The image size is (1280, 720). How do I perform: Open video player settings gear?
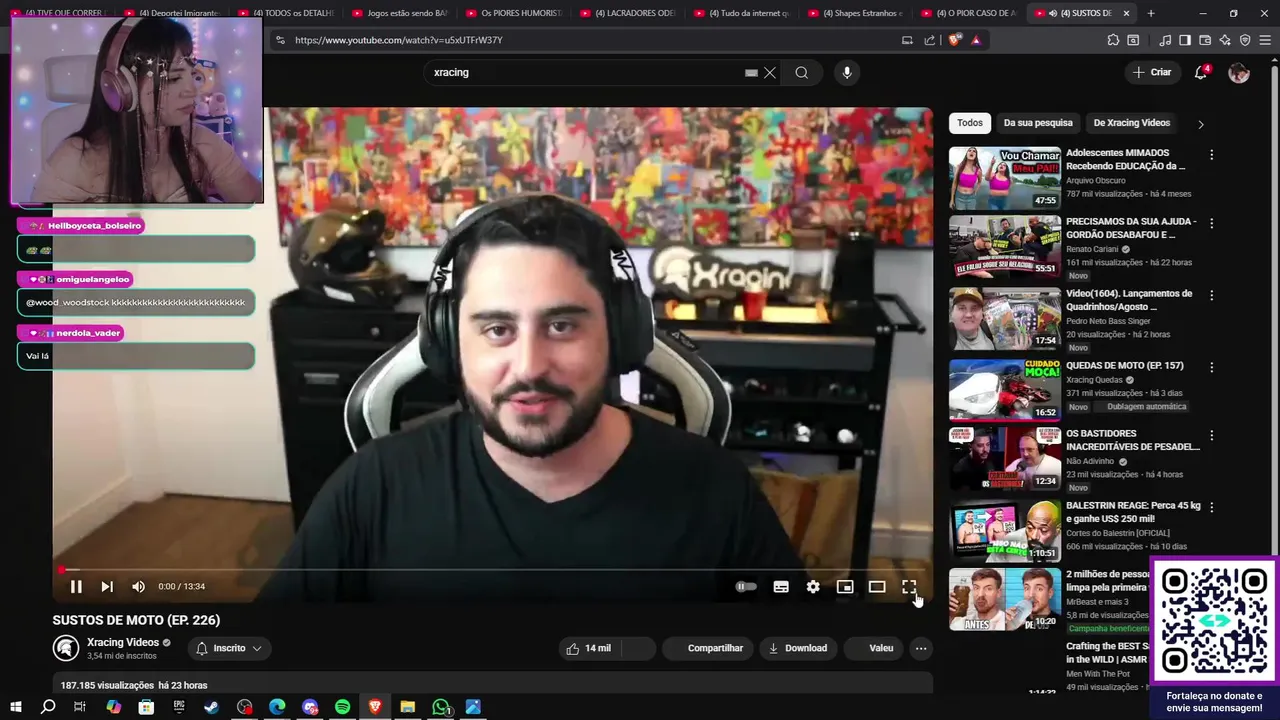point(813,587)
